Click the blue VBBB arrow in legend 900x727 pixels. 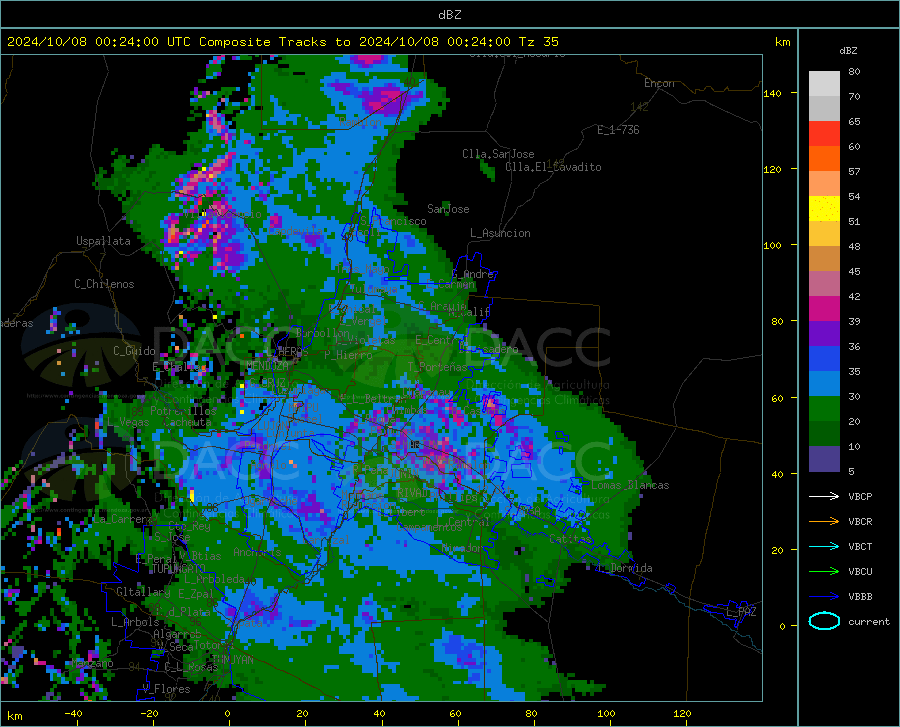click(x=824, y=597)
